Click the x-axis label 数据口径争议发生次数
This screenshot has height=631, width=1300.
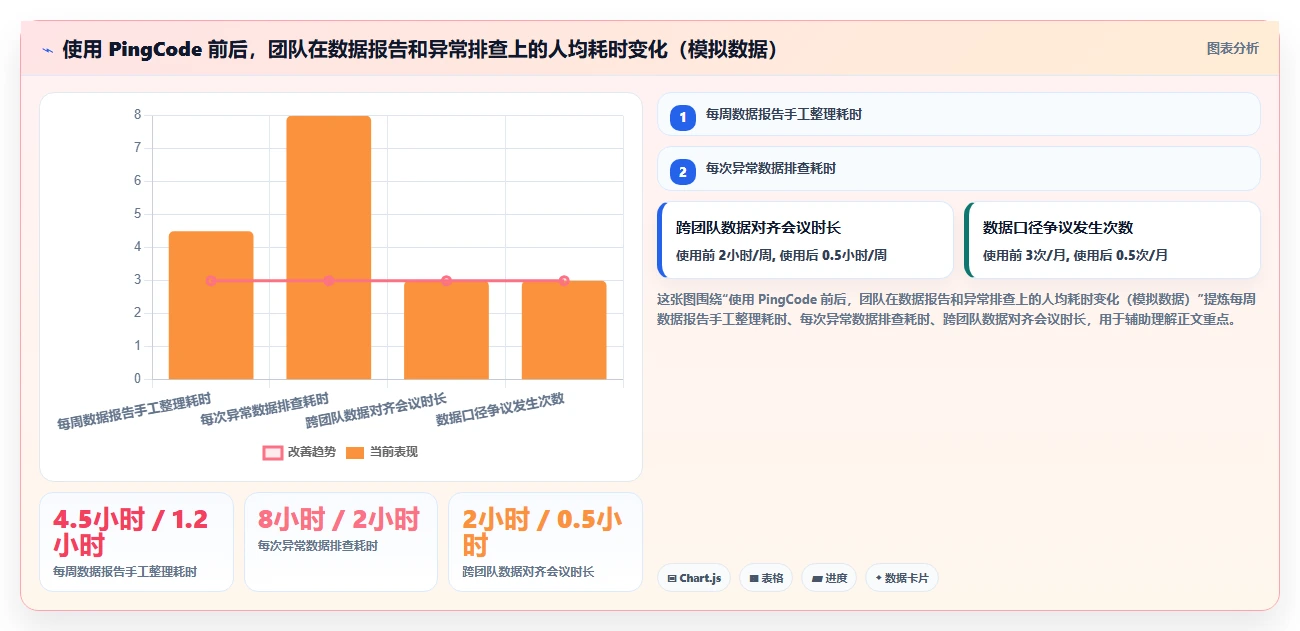[500, 408]
